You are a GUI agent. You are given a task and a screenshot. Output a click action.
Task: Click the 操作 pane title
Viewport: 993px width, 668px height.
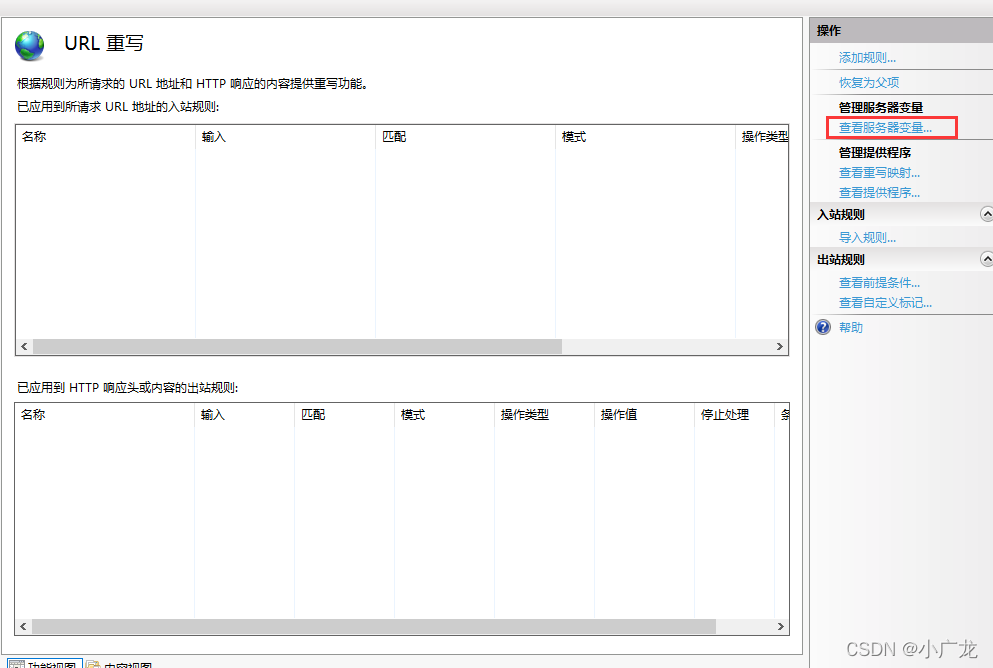828,30
